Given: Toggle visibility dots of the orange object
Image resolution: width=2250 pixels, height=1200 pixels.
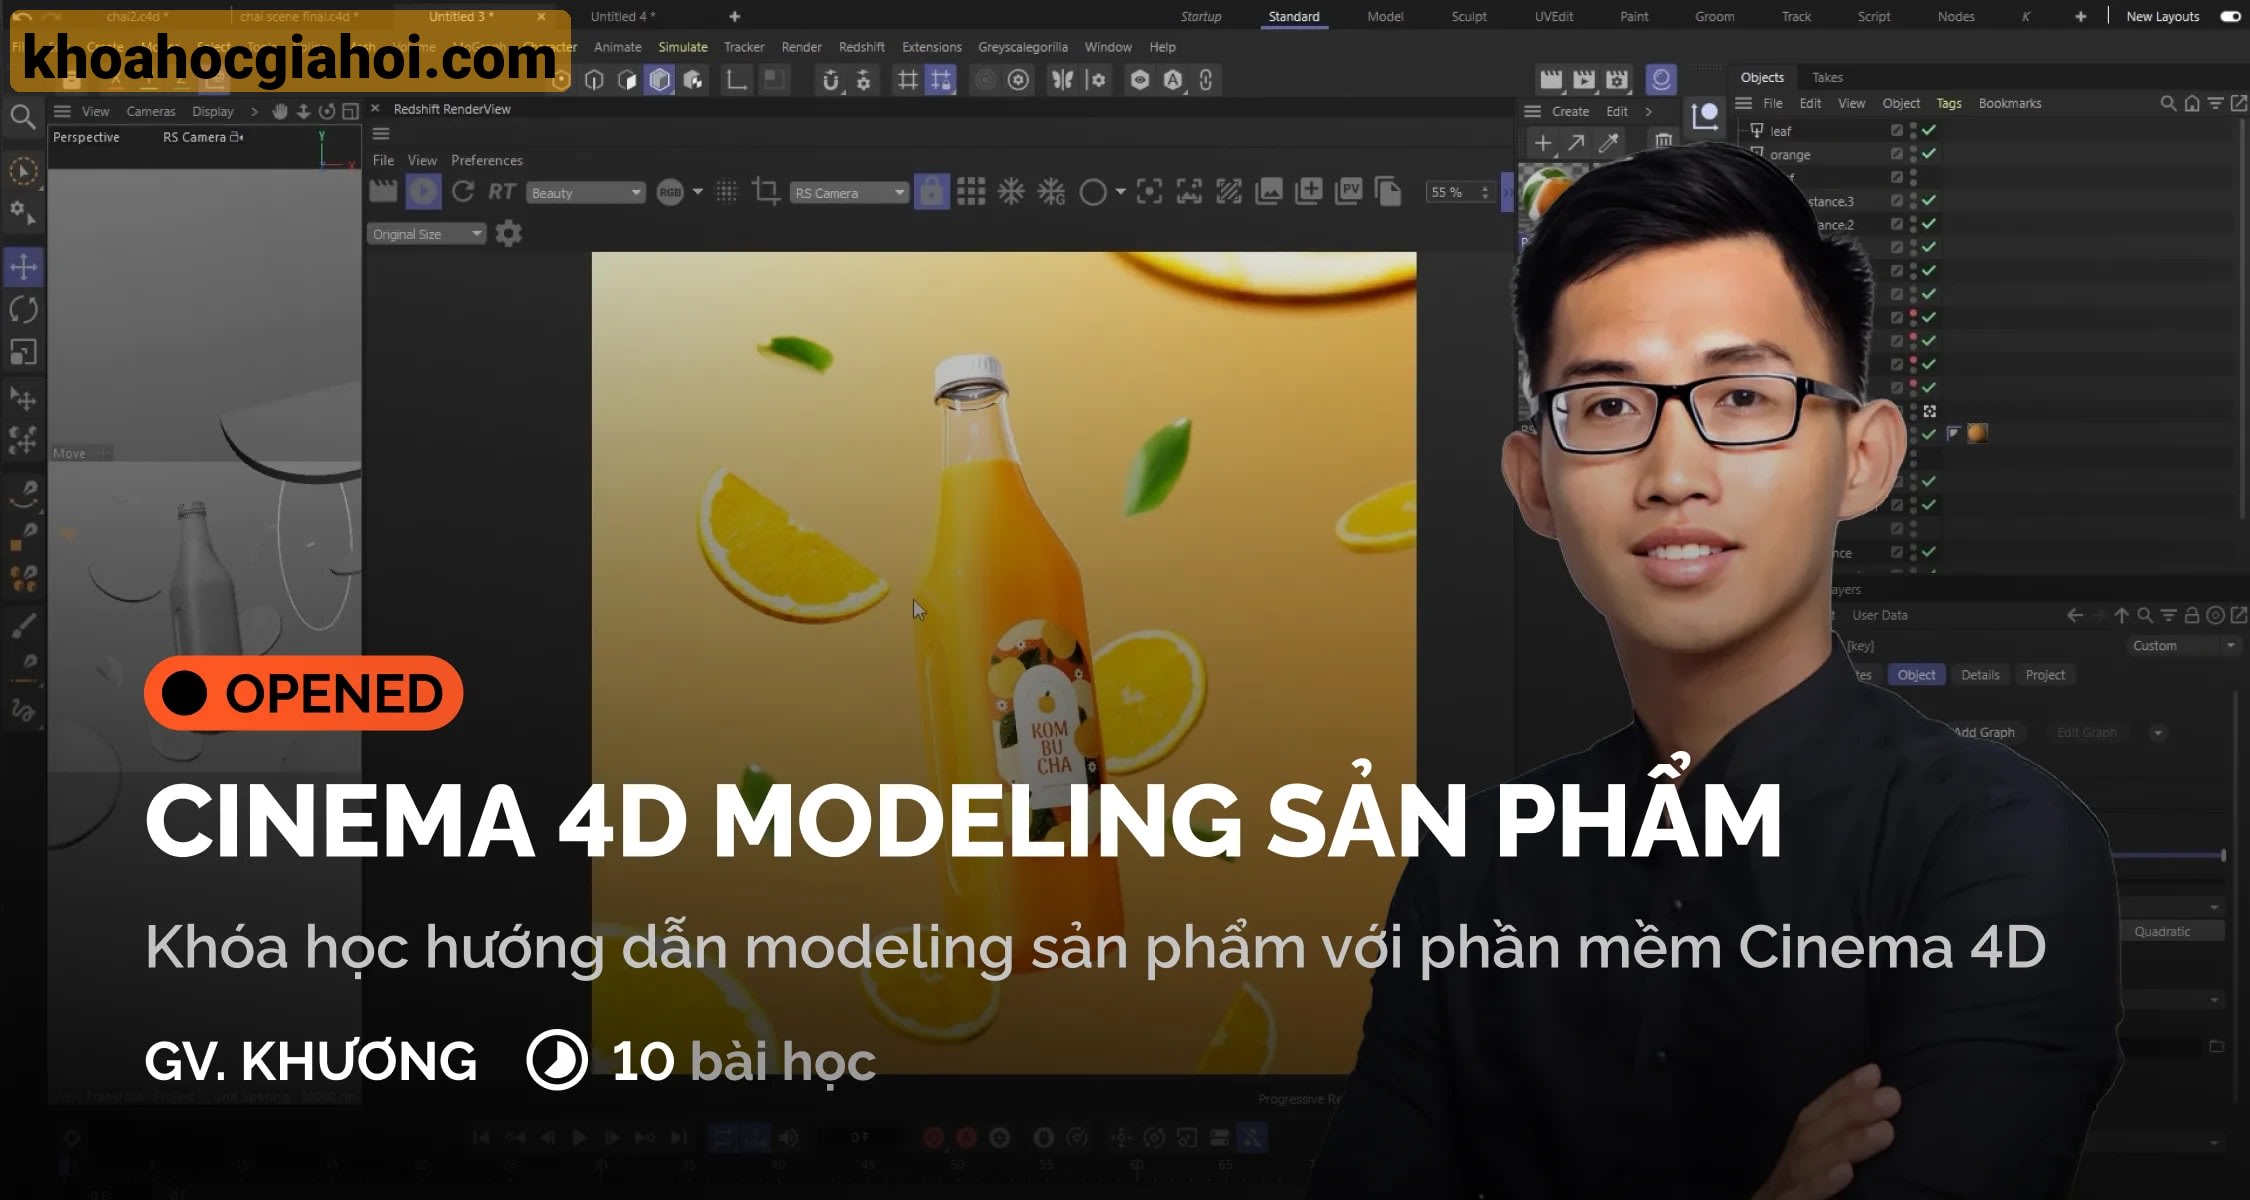Looking at the screenshot, I should 1912,155.
